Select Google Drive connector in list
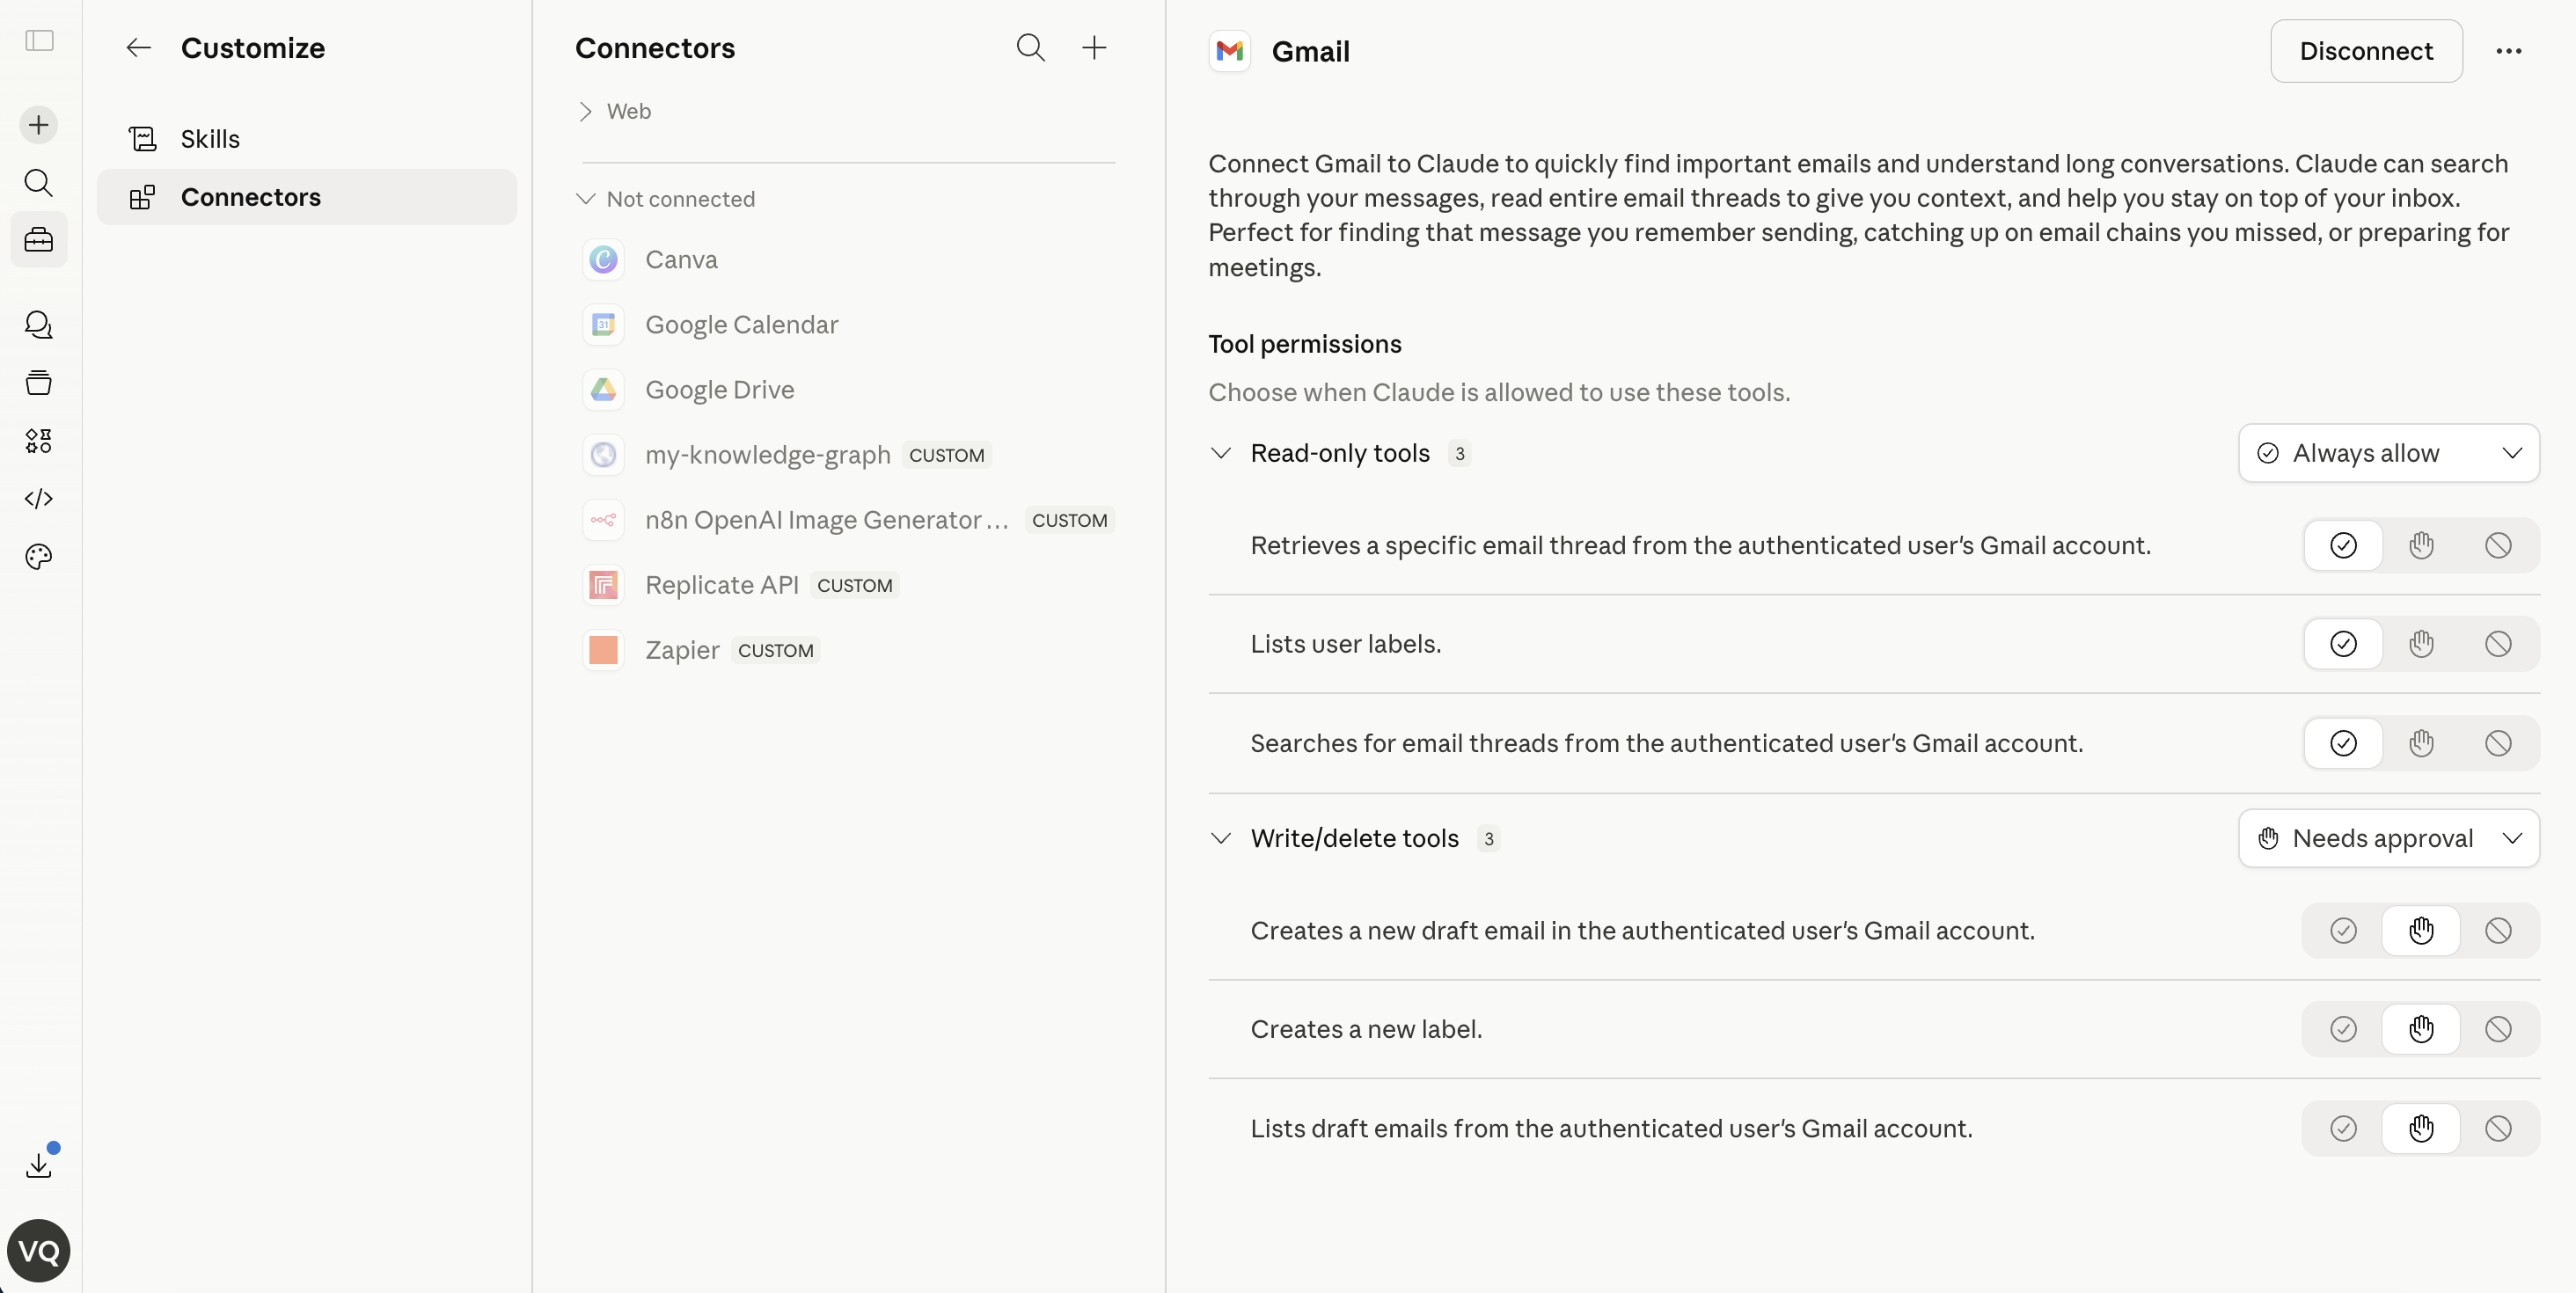Image resolution: width=2576 pixels, height=1293 pixels. (719, 390)
